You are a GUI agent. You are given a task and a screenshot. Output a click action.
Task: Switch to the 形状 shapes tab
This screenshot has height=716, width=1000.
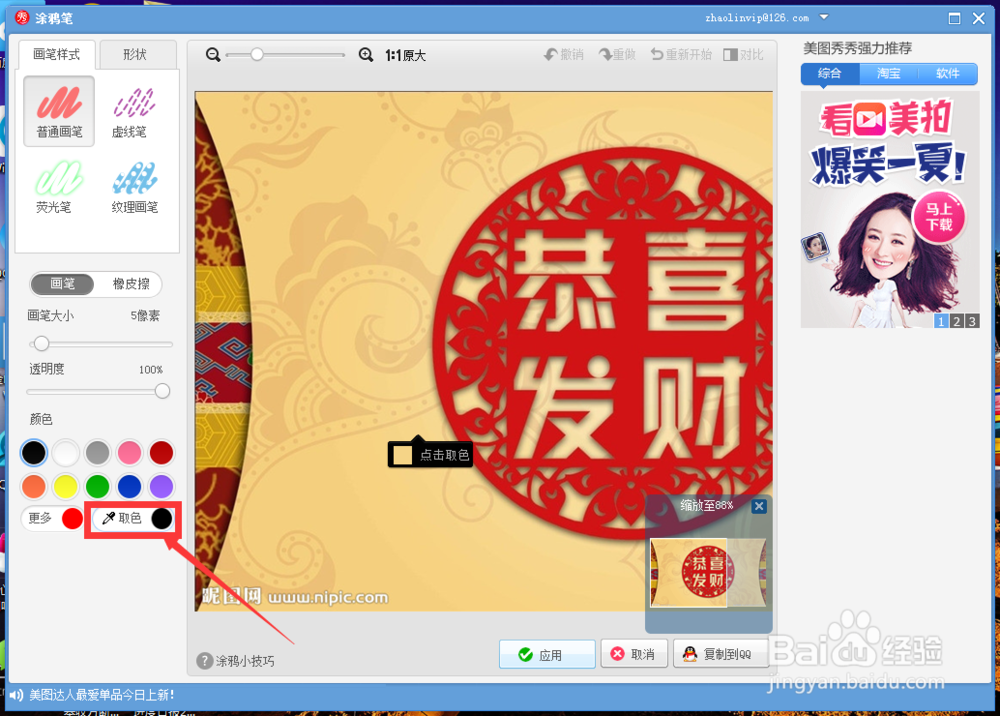[x=138, y=54]
